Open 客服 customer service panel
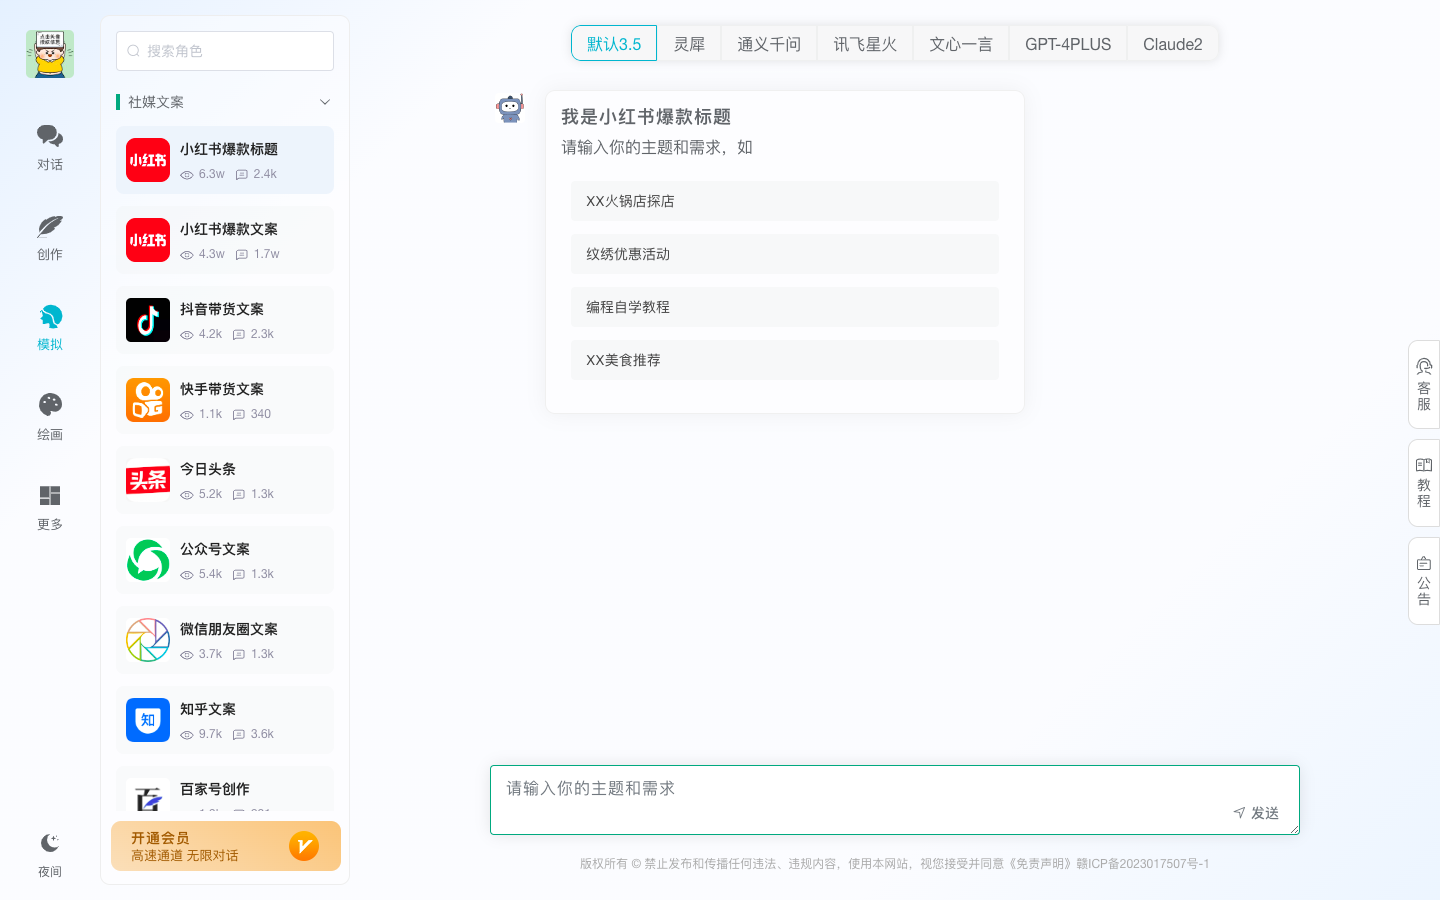The height and width of the screenshot is (900, 1440). pos(1423,385)
